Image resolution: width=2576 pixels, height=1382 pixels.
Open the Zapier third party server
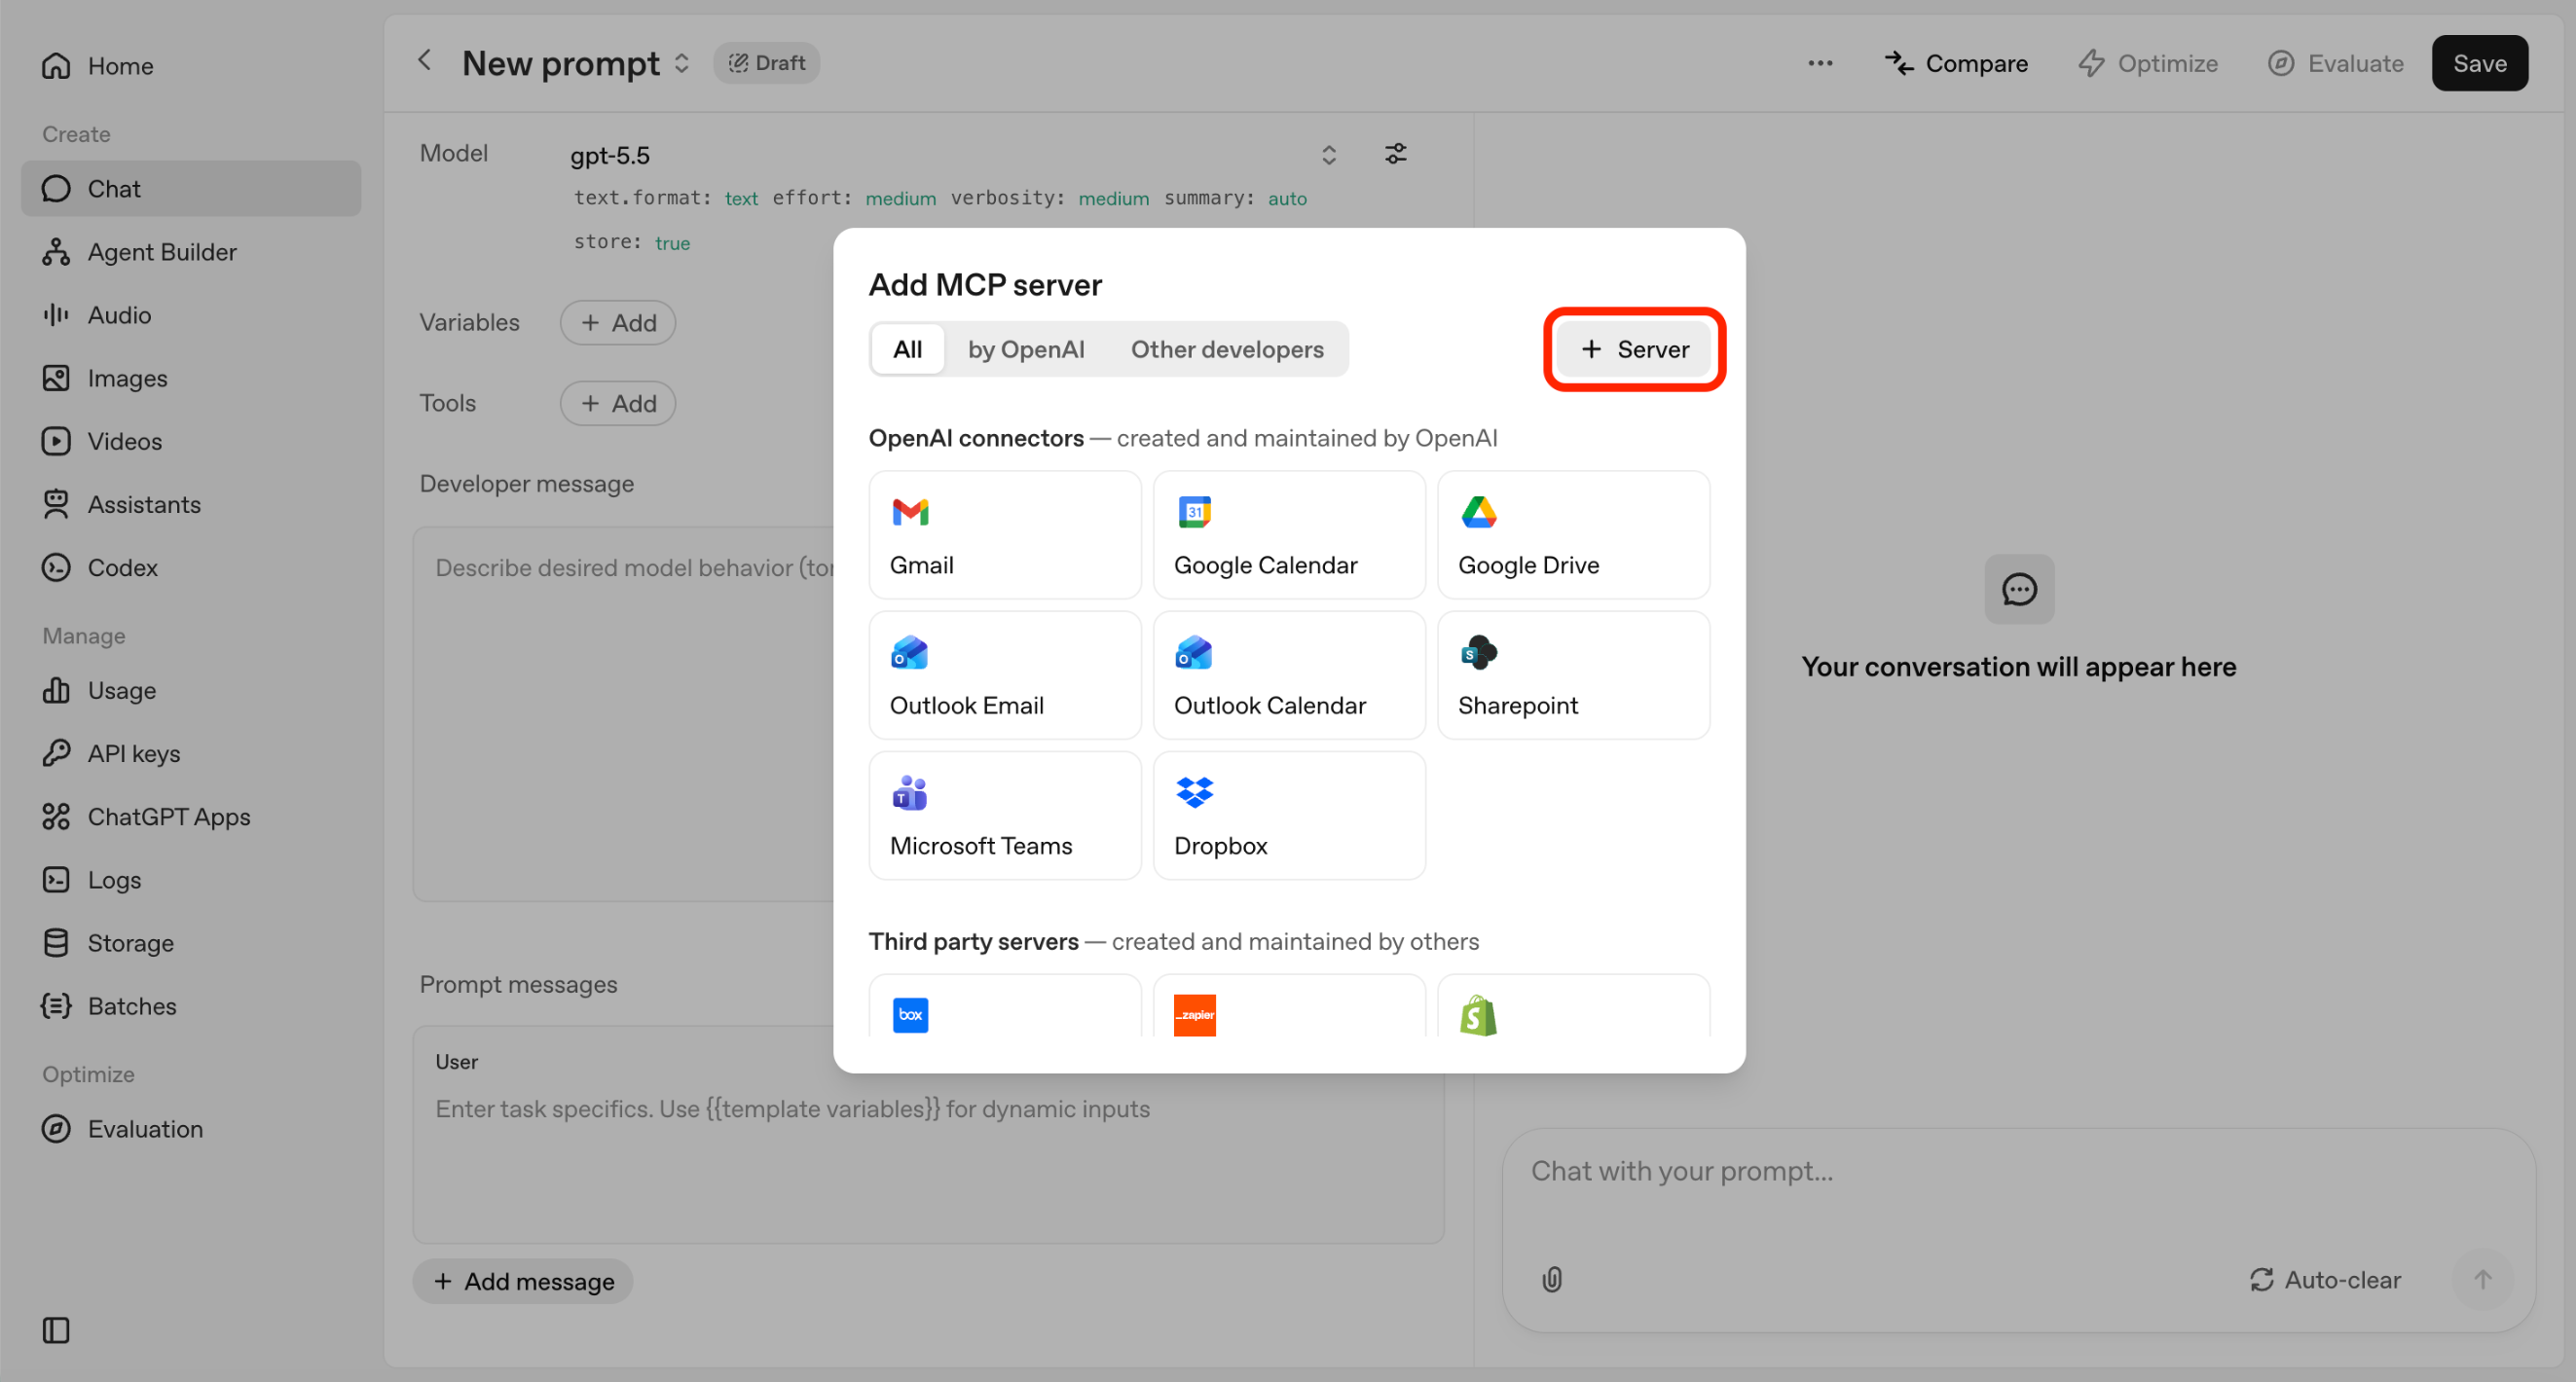(1289, 1006)
